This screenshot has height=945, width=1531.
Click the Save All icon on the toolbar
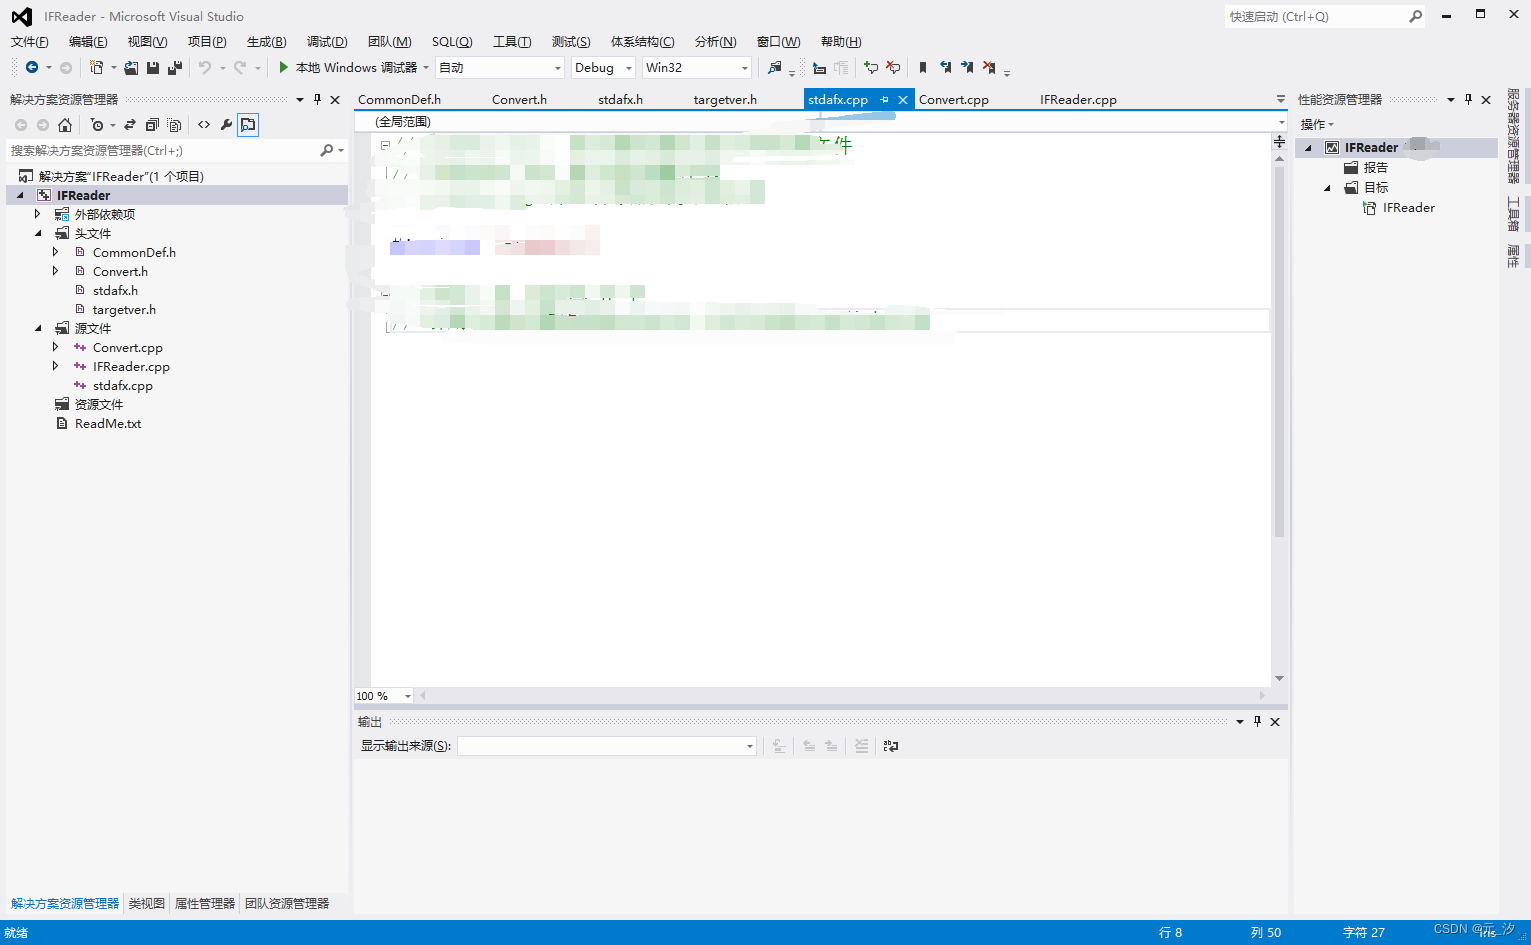174,67
